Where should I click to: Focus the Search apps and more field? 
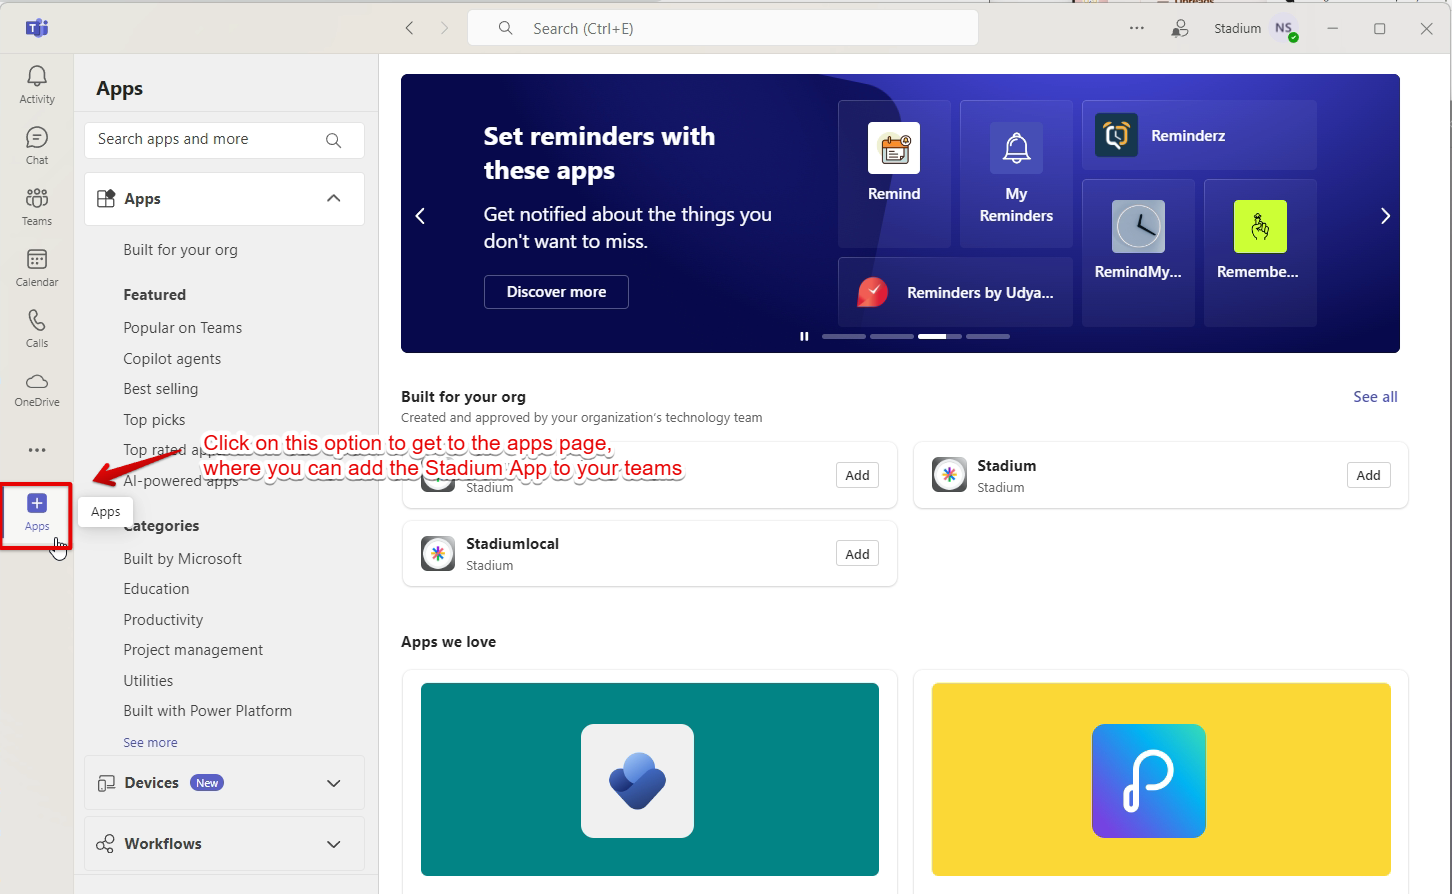tap(224, 140)
